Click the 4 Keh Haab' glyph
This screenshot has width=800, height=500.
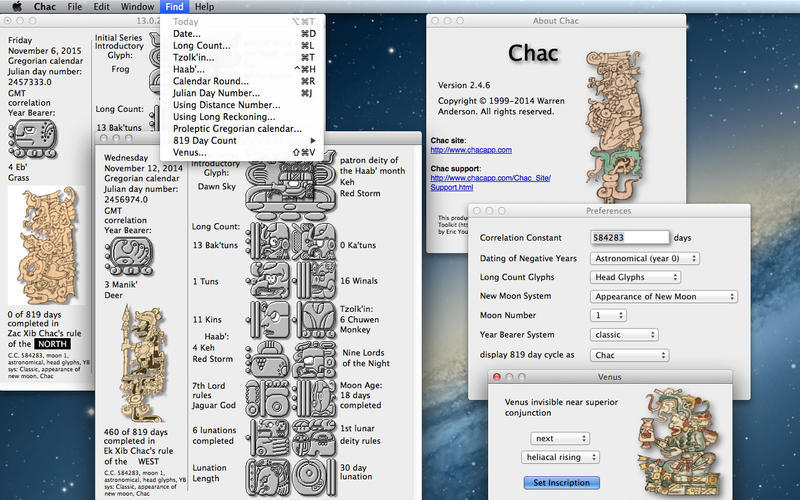coord(268,359)
